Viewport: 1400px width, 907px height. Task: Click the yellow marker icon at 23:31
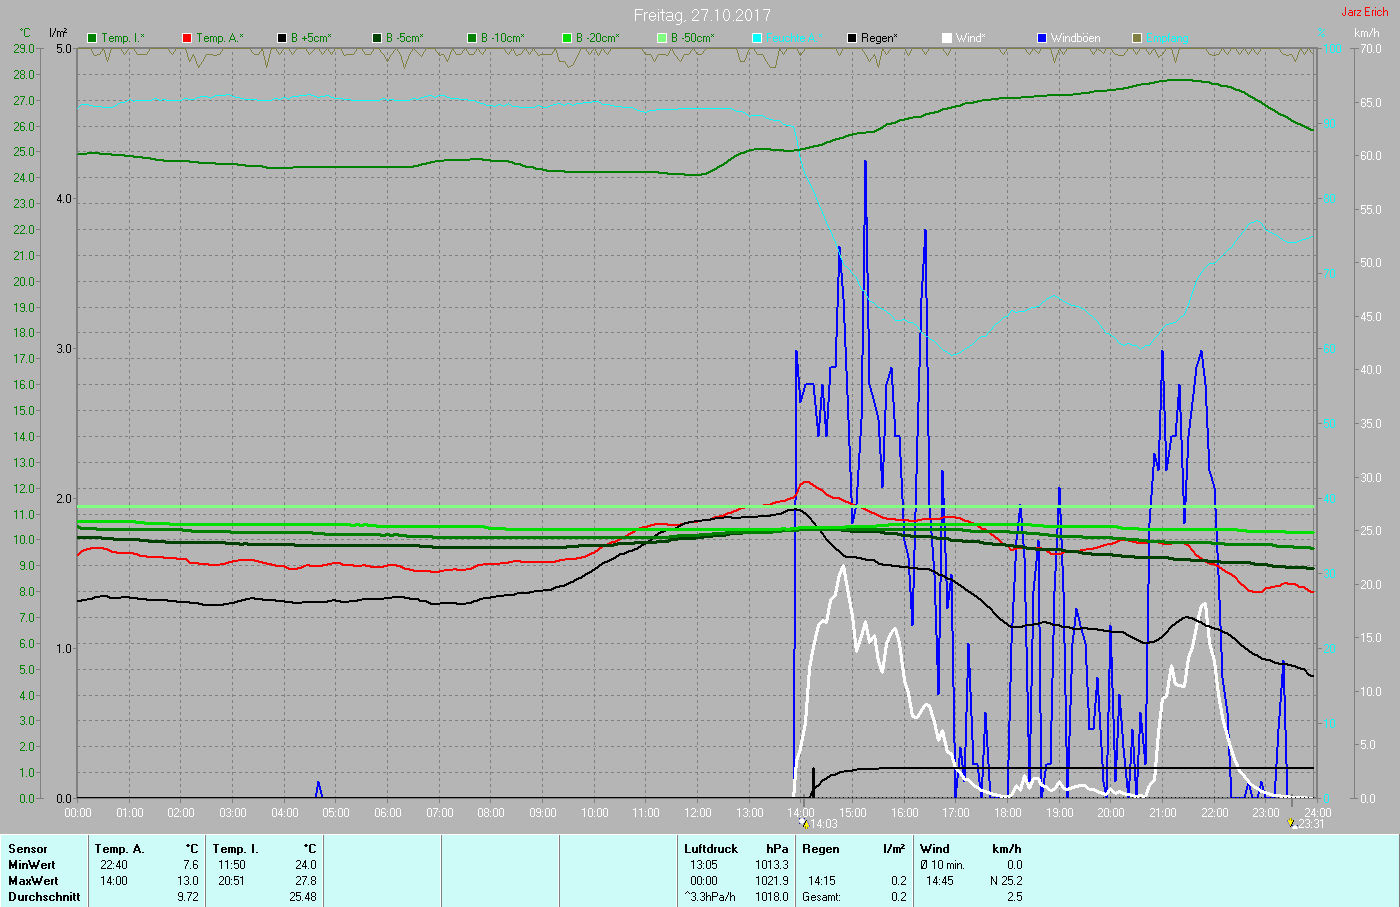pos(1292,824)
